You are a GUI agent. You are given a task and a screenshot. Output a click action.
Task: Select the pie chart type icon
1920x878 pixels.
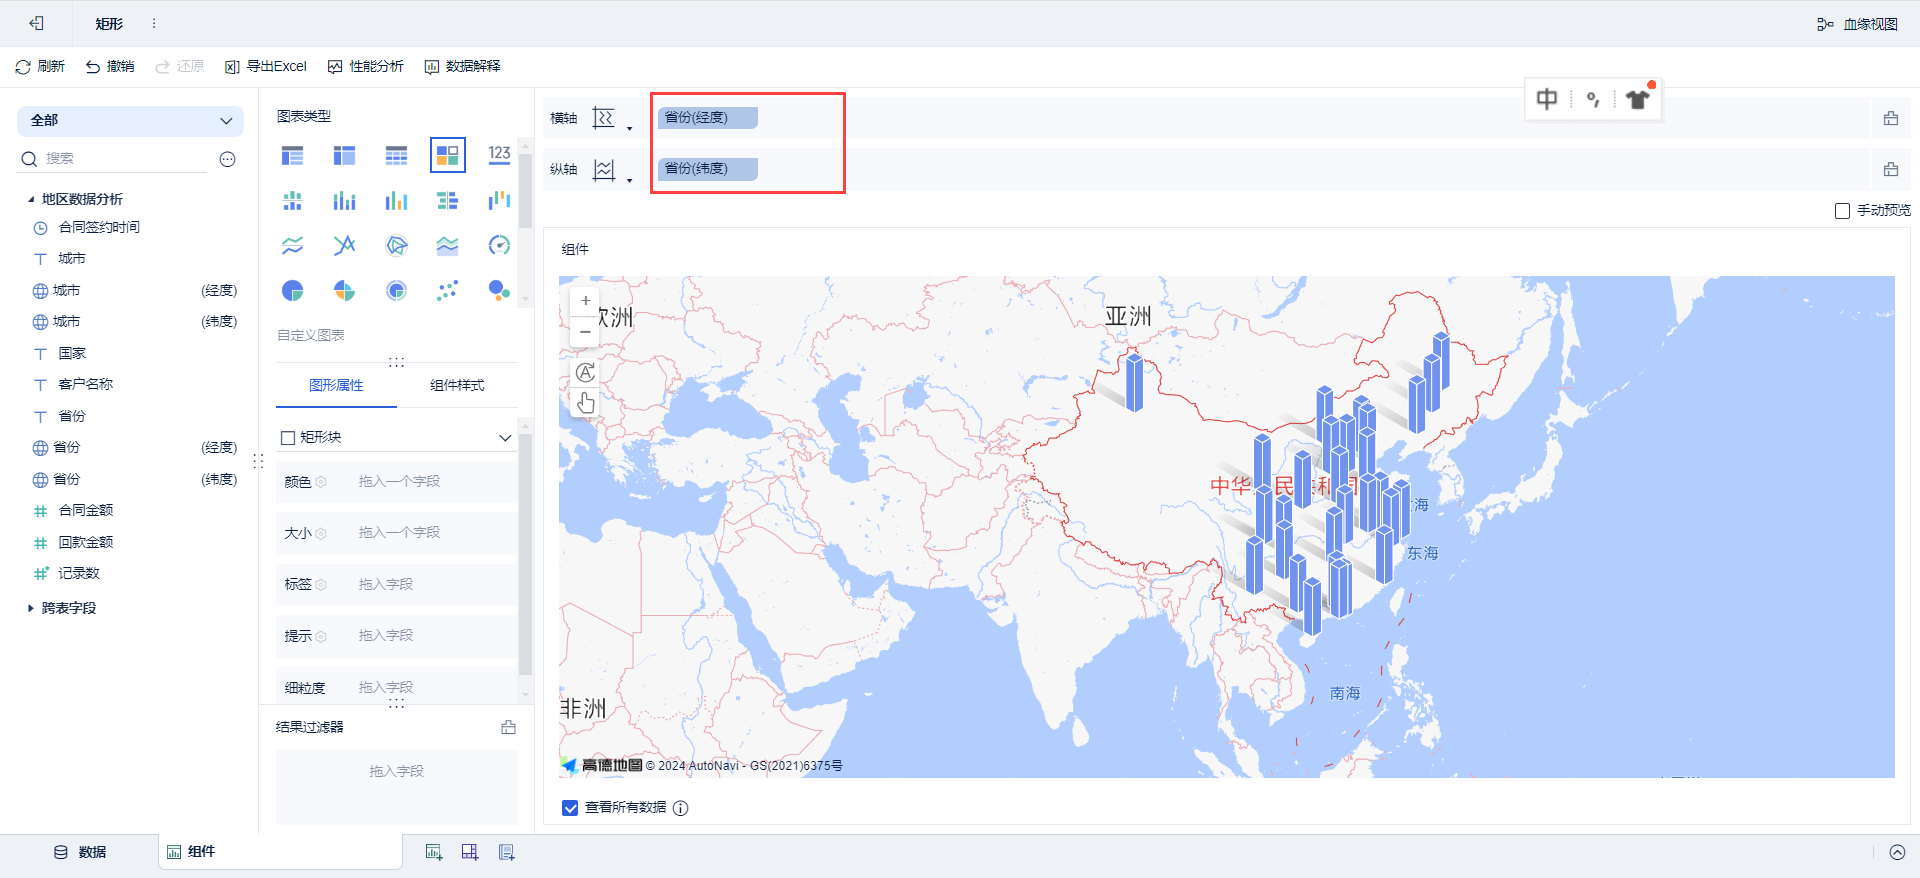[x=292, y=291]
